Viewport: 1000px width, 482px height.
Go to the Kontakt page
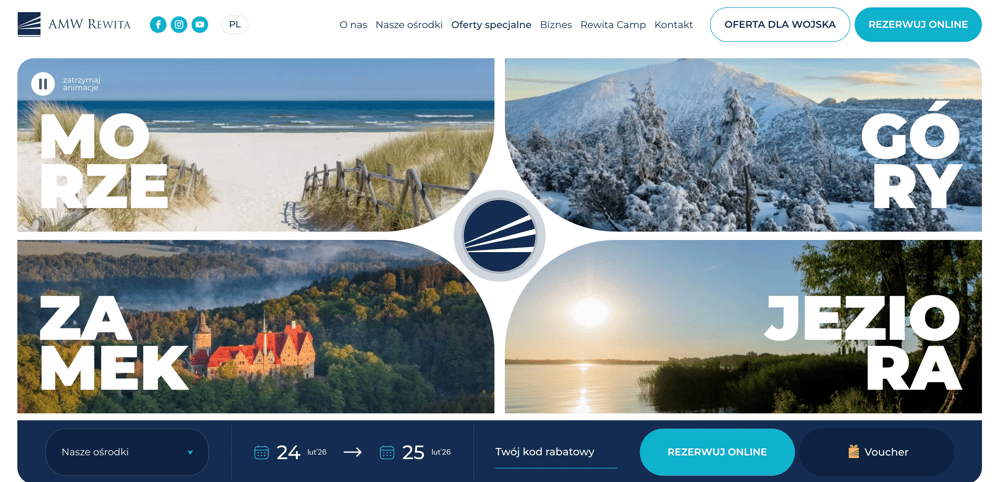(673, 25)
